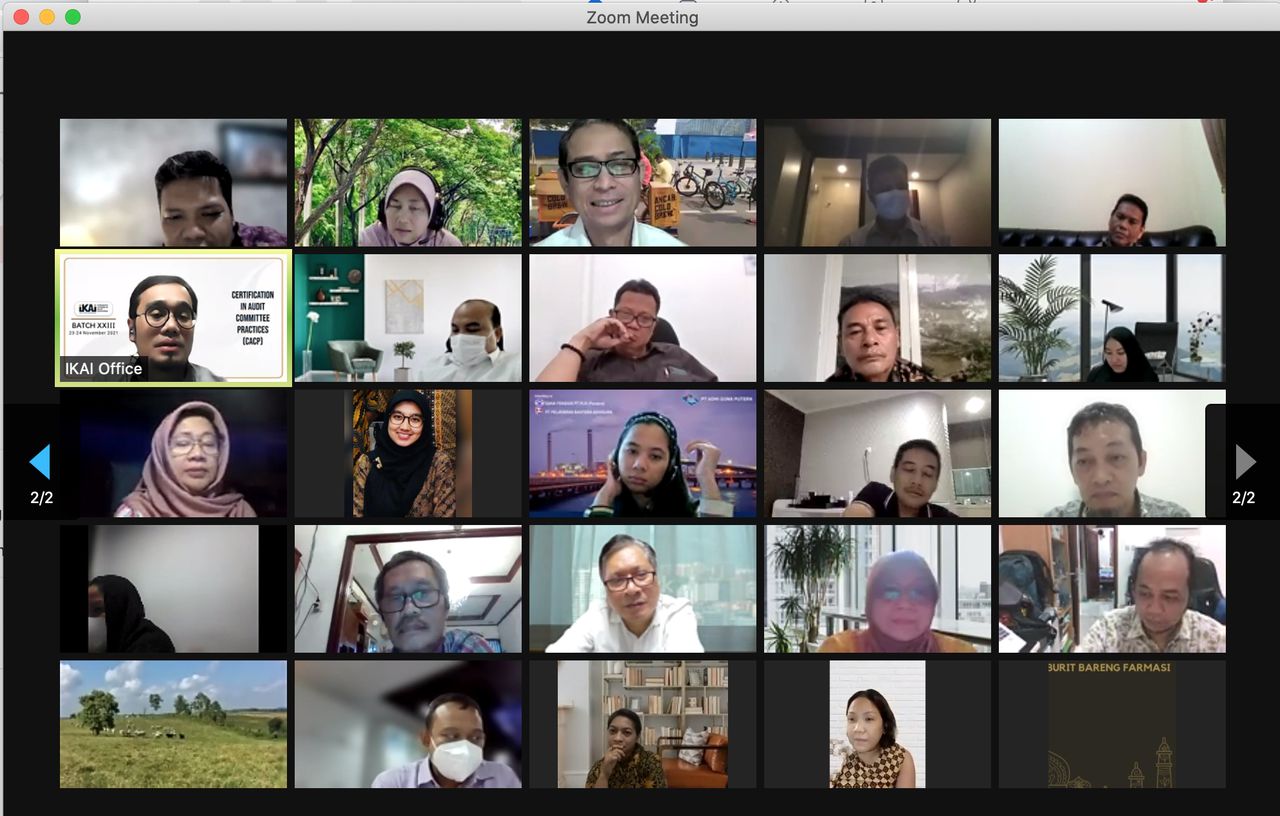Select man on black leather sofa tile
Viewport: 1280px width, 816px height.
click(1112, 183)
